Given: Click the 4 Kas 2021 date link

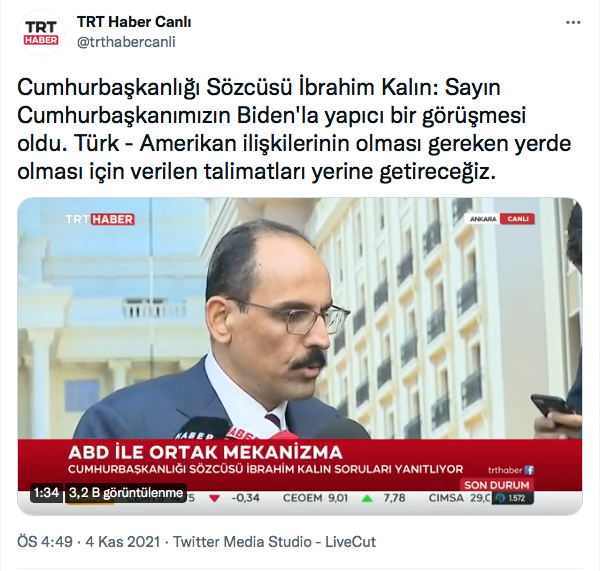Looking at the screenshot, I should pyautogui.click(x=123, y=542).
